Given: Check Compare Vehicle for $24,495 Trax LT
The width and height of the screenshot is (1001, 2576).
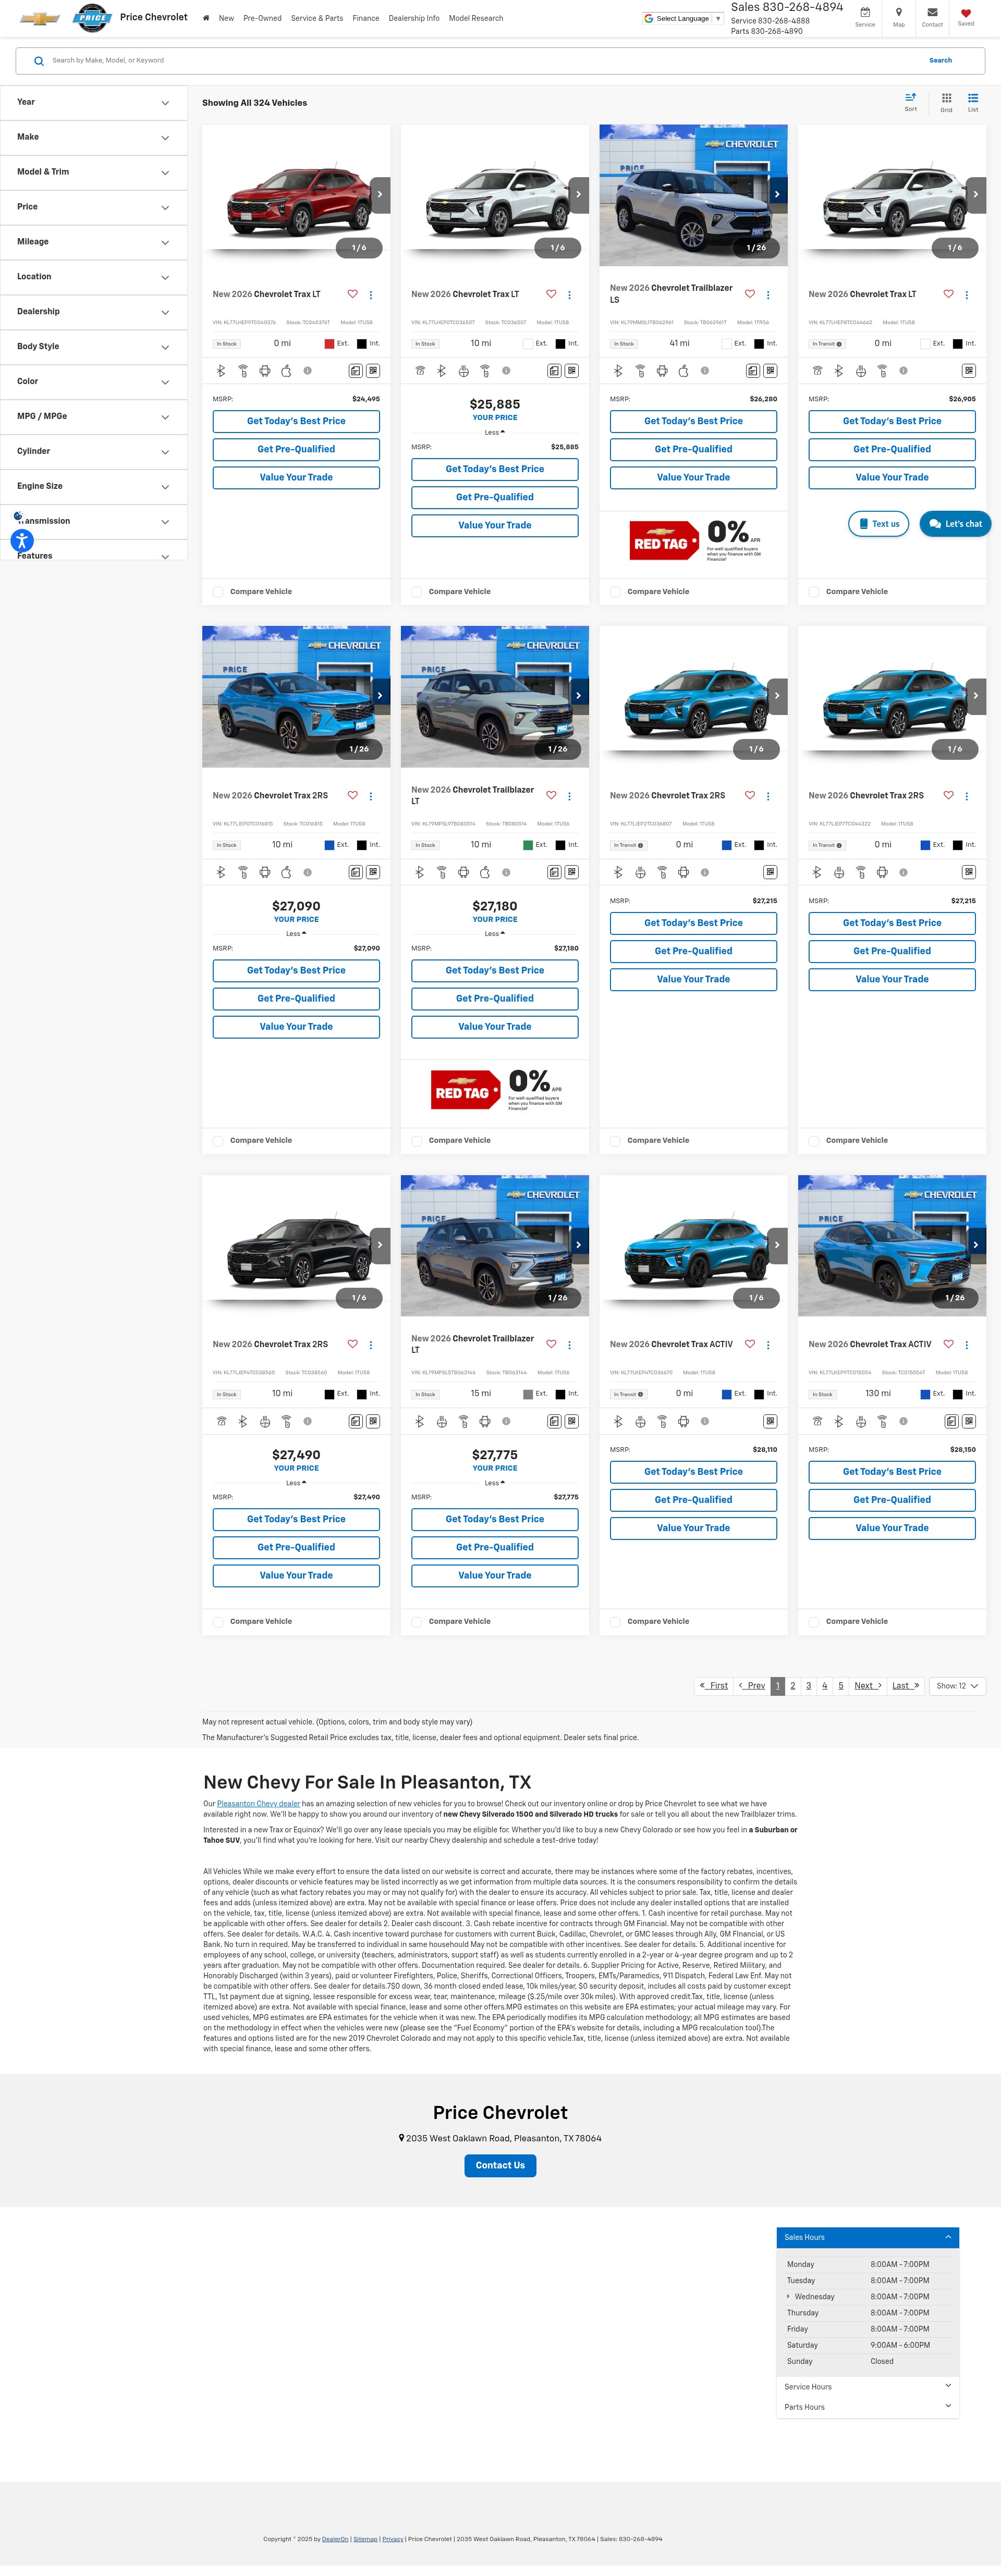Looking at the screenshot, I should tap(218, 592).
